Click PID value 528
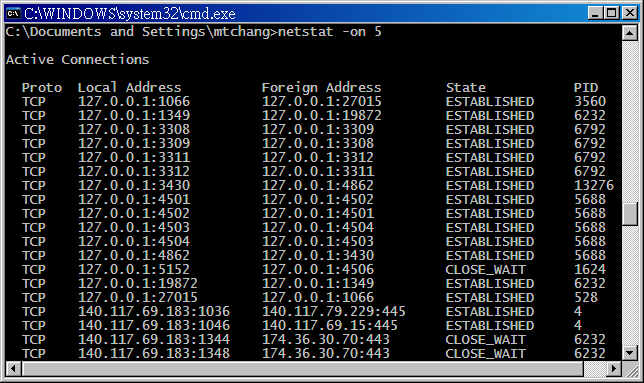Viewport: 644px width, 383px height. point(586,297)
